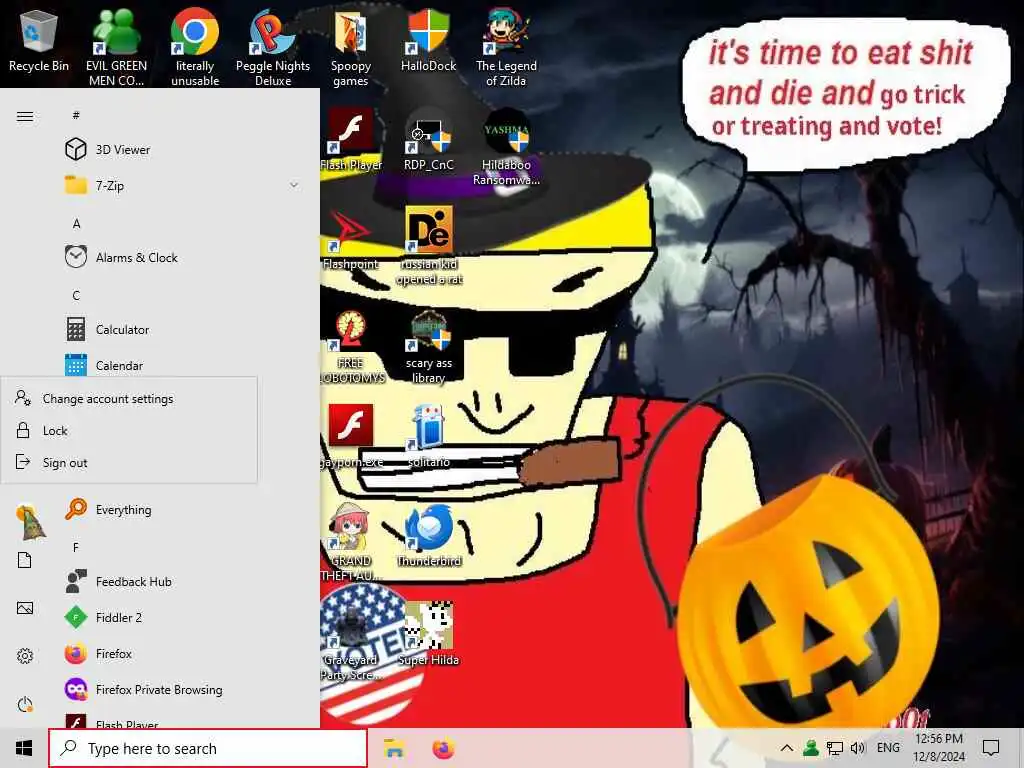Screen dimensions: 1024x768
Task: Open the volume speaker tray icon
Action: [x=857, y=748]
